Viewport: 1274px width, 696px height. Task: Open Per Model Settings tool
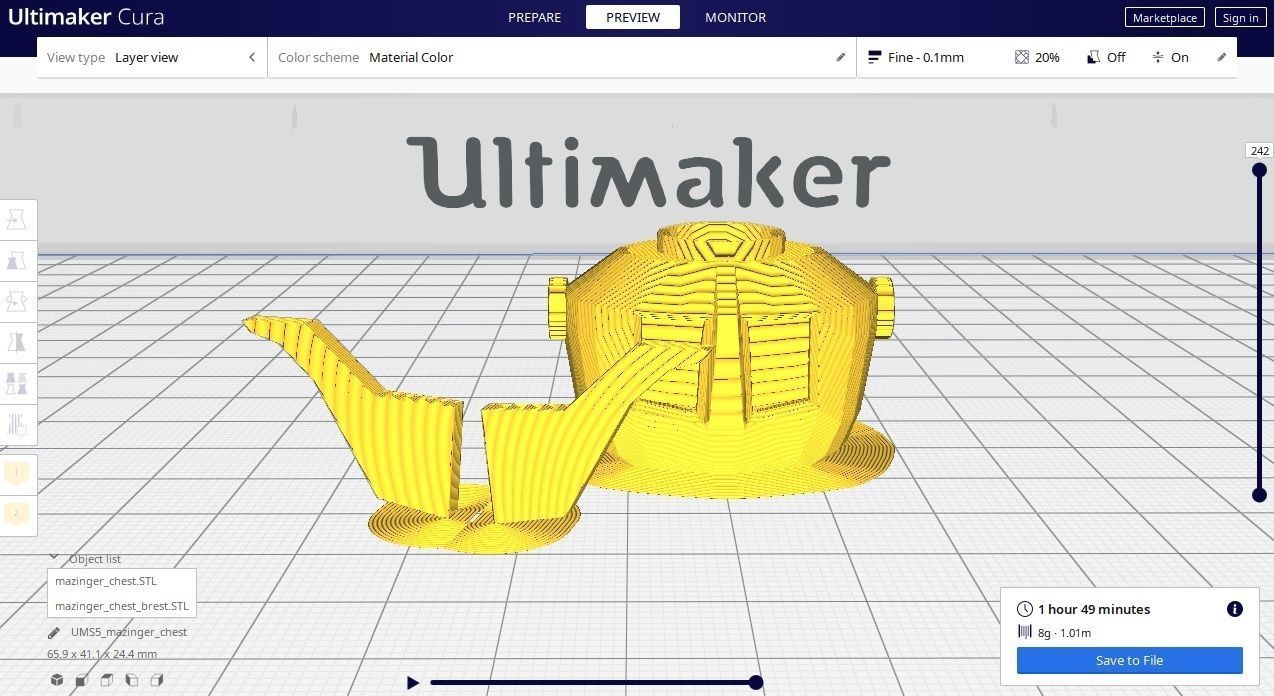tap(17, 383)
